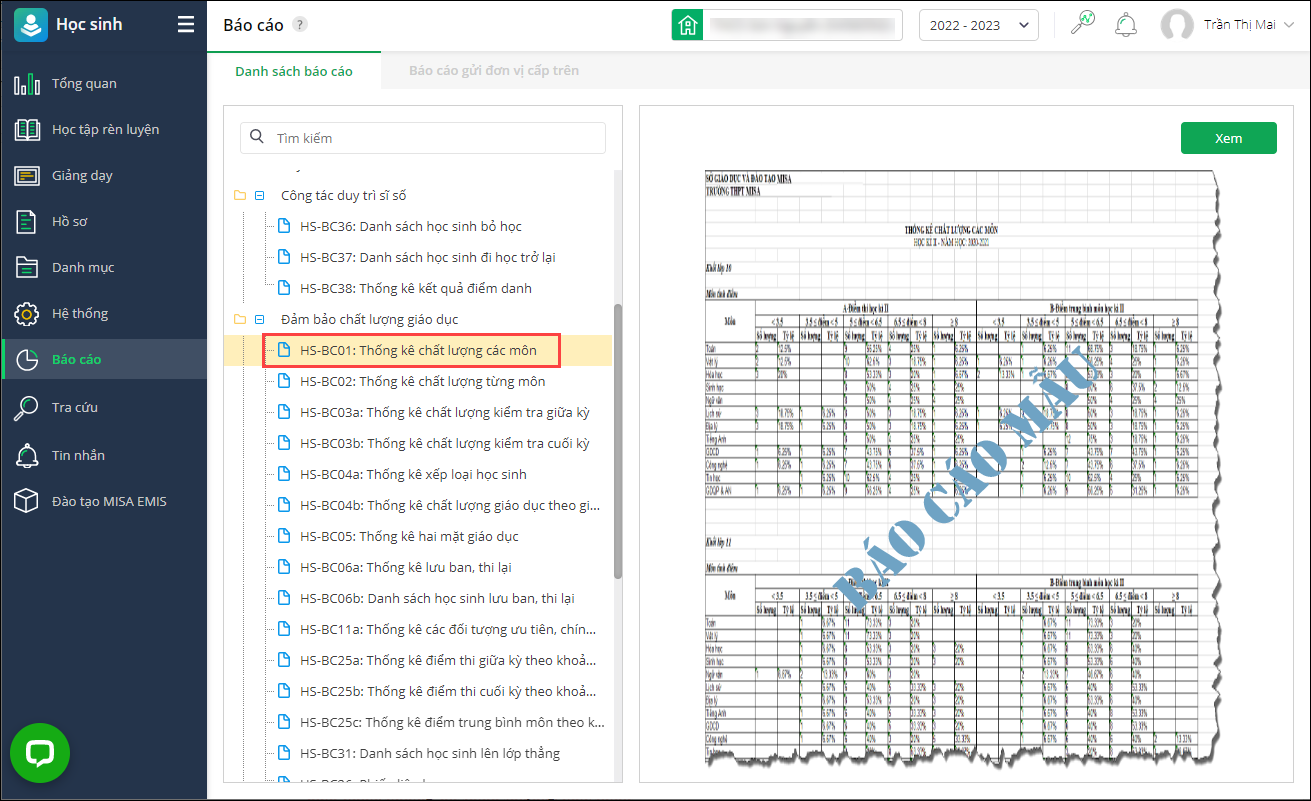Image resolution: width=1311 pixels, height=801 pixels.
Task: Open Đào tạo MISA EMIS section
Action: 104,501
